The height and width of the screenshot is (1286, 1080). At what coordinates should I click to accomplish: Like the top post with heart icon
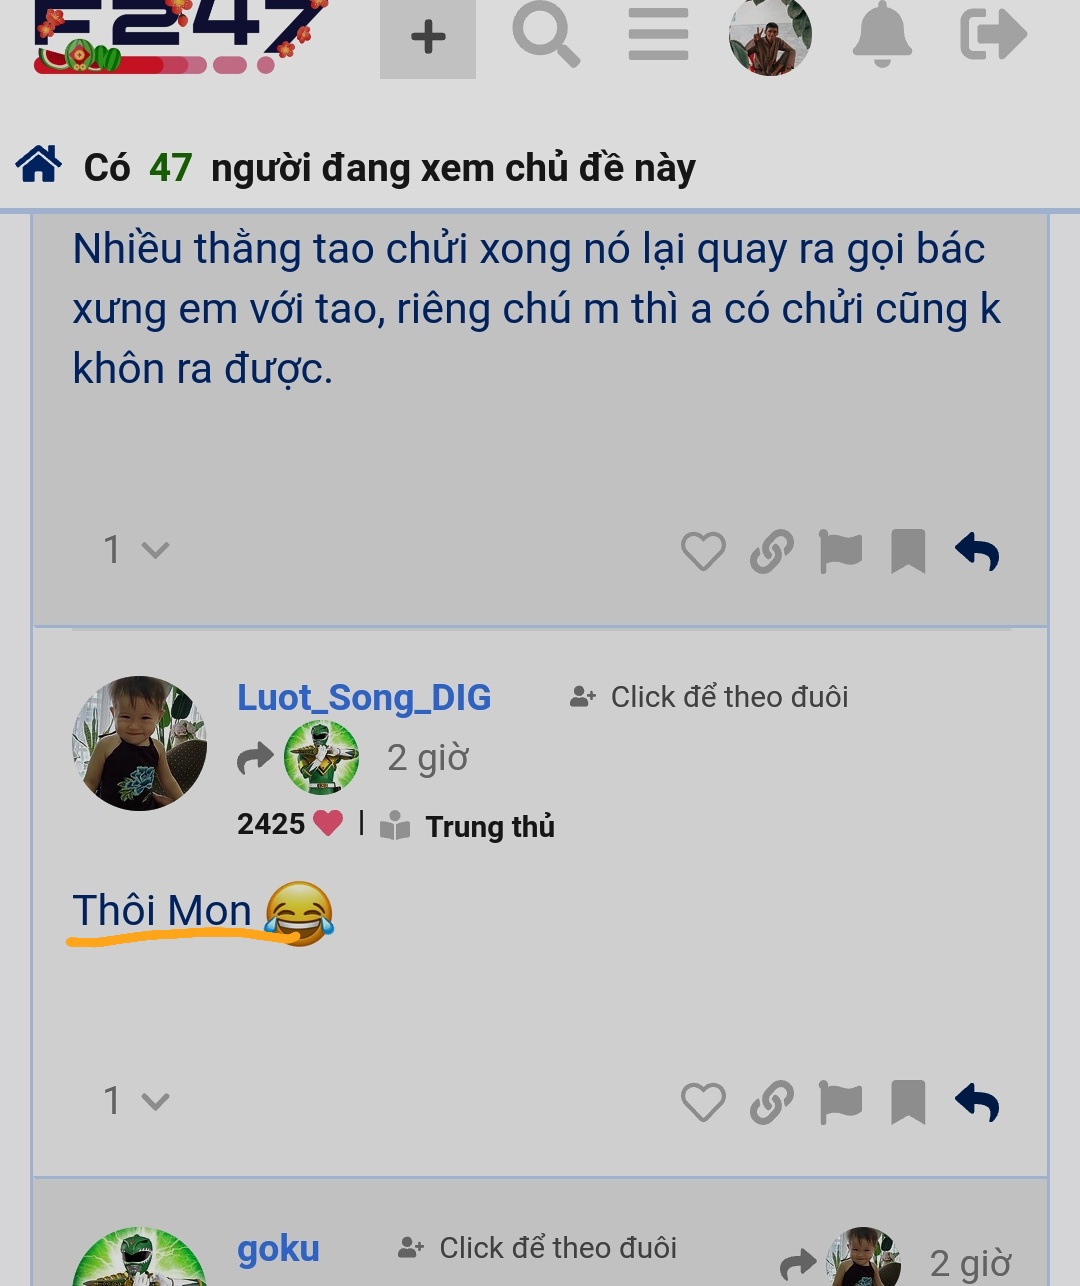(703, 551)
